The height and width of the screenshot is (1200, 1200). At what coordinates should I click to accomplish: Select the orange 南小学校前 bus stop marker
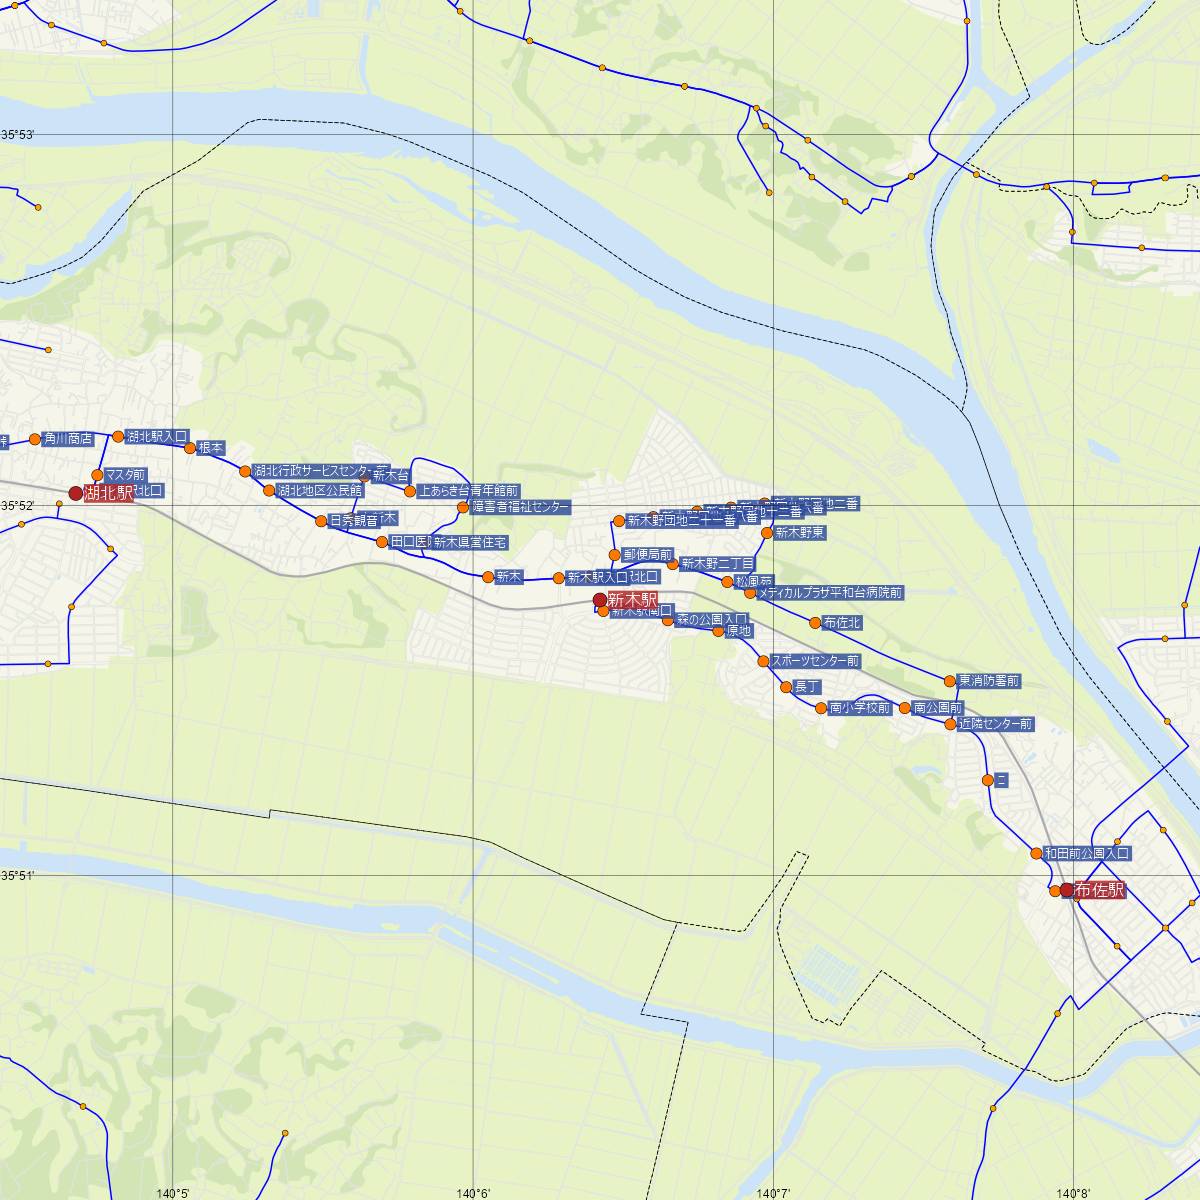click(821, 708)
